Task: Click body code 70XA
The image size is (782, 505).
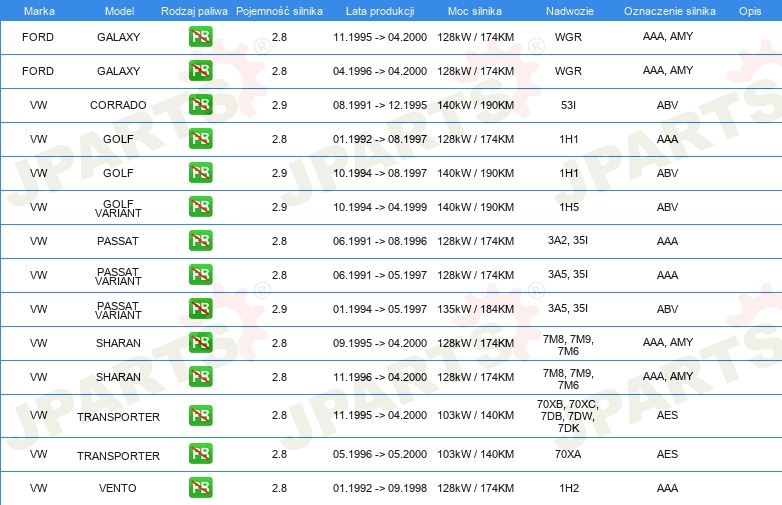Action: point(568,454)
